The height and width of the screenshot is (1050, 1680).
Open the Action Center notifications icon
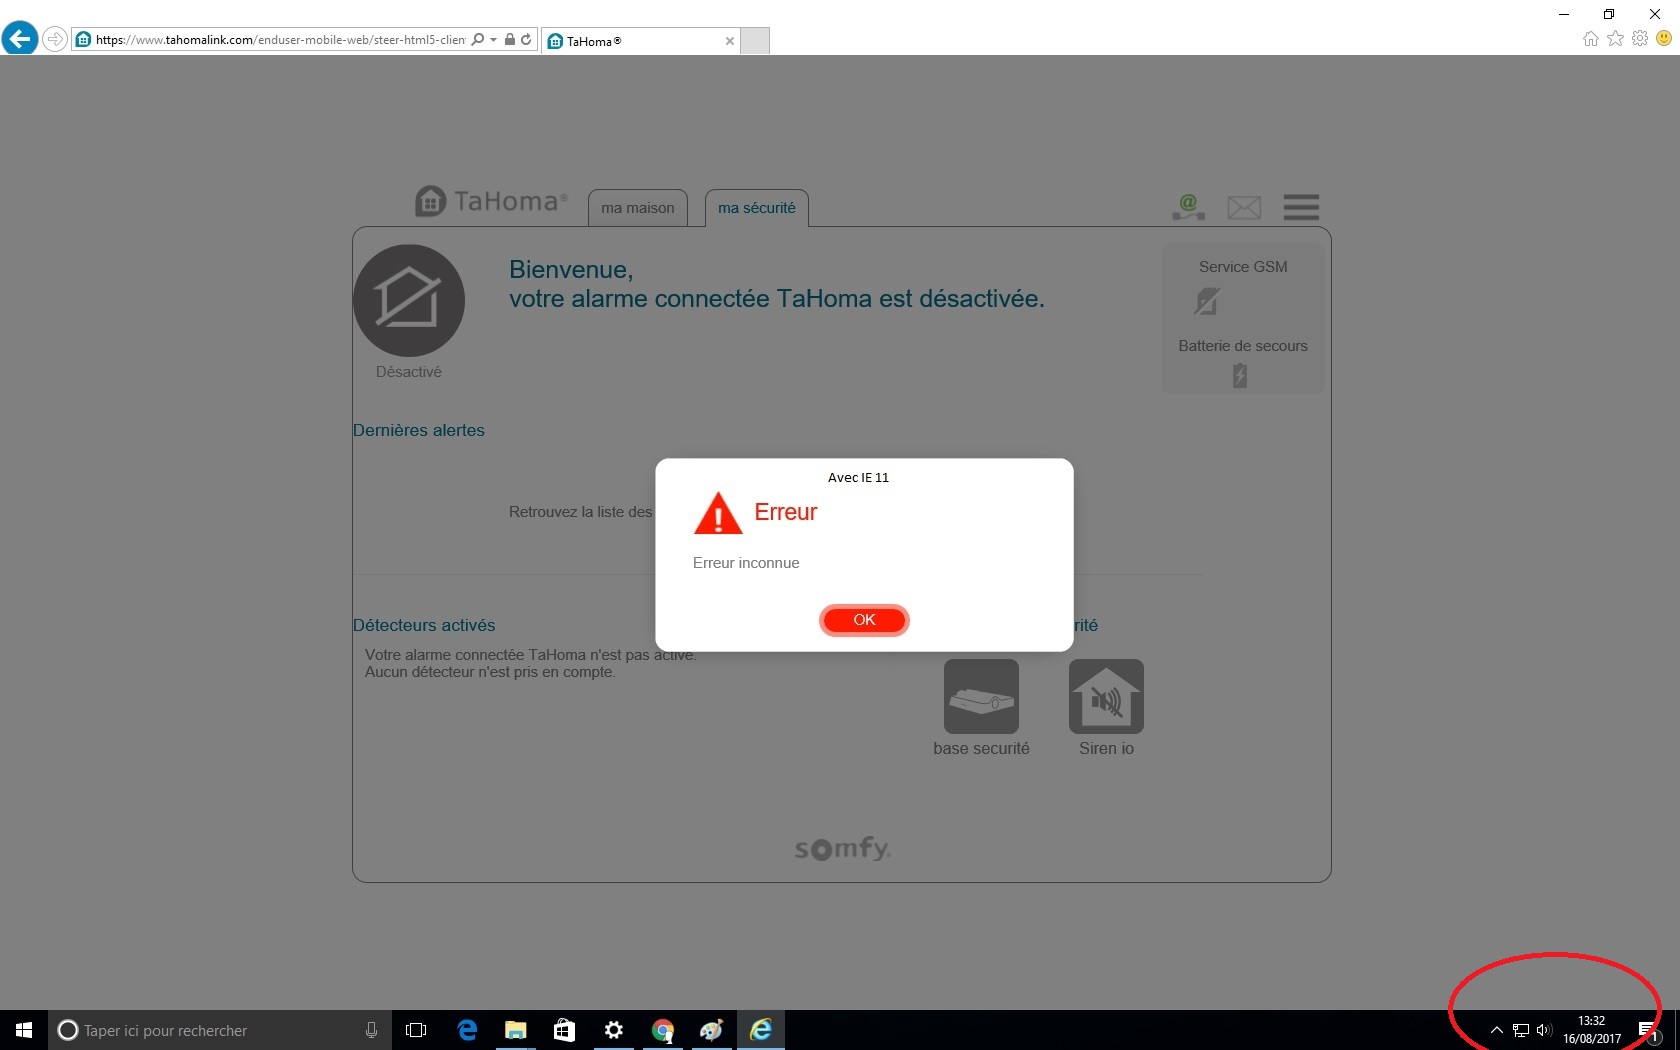(x=1649, y=1030)
